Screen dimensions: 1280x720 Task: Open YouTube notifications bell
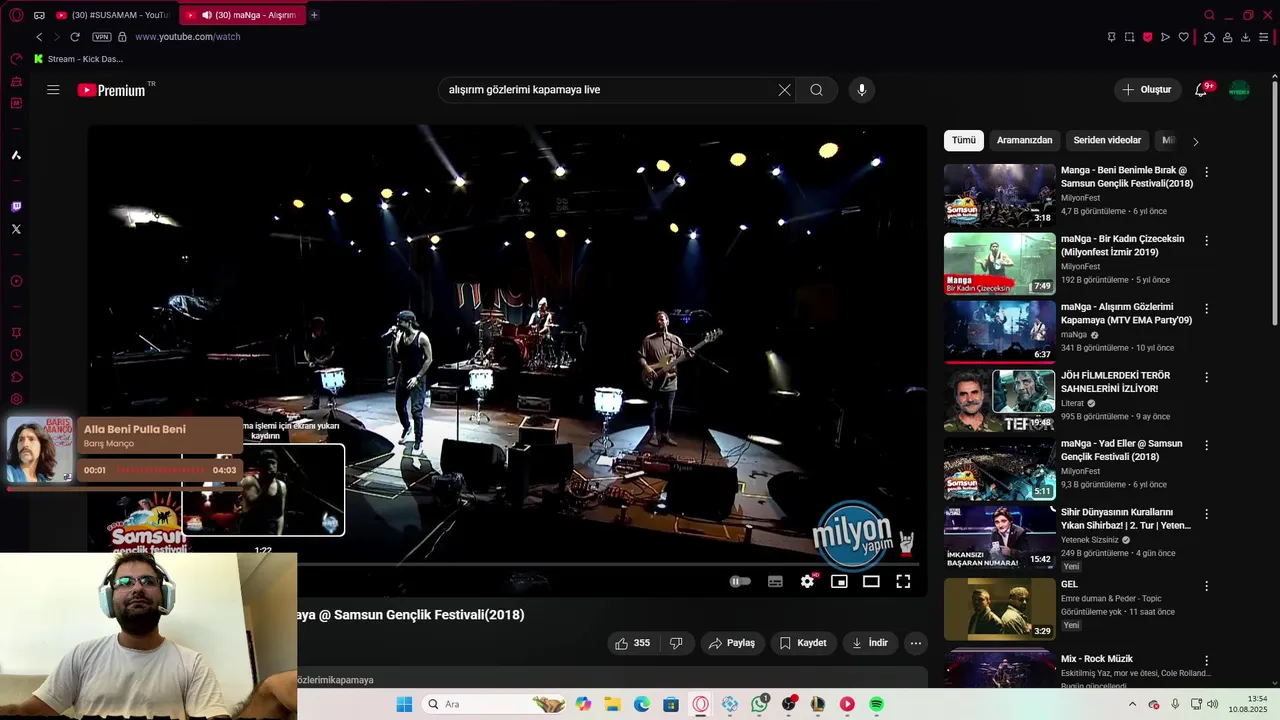point(1201,90)
